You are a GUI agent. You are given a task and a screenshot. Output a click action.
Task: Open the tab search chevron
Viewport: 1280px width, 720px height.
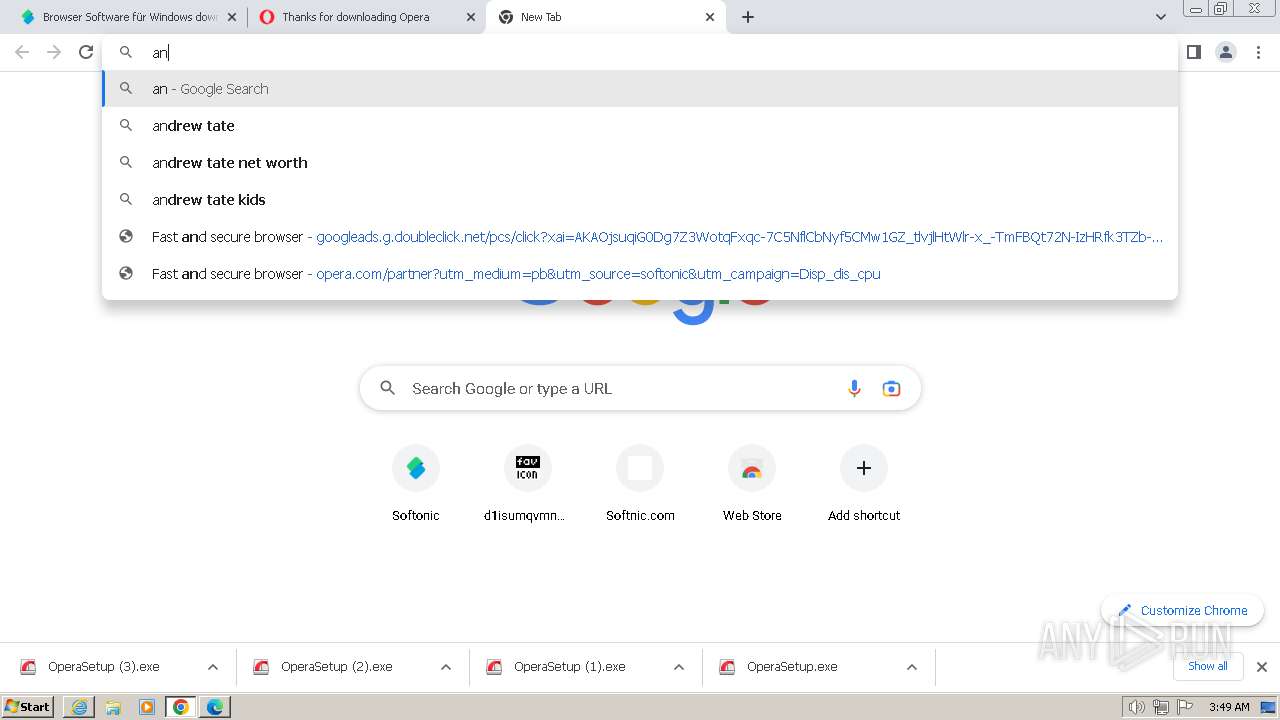point(1161,17)
